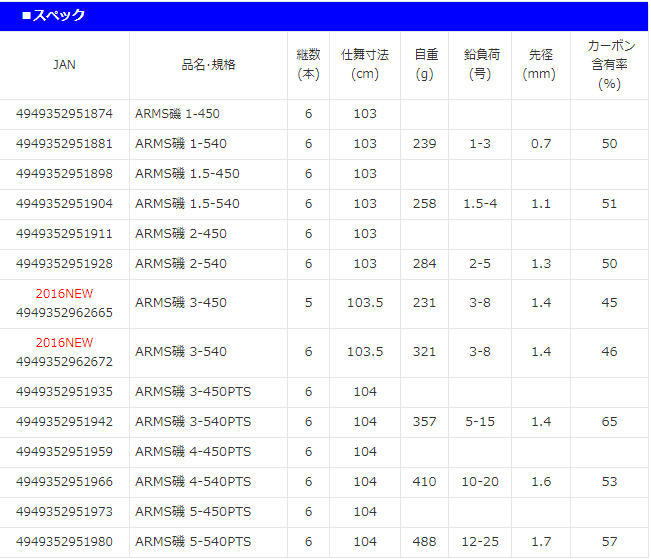
Task: Click weight value 258
Action: tap(424, 204)
